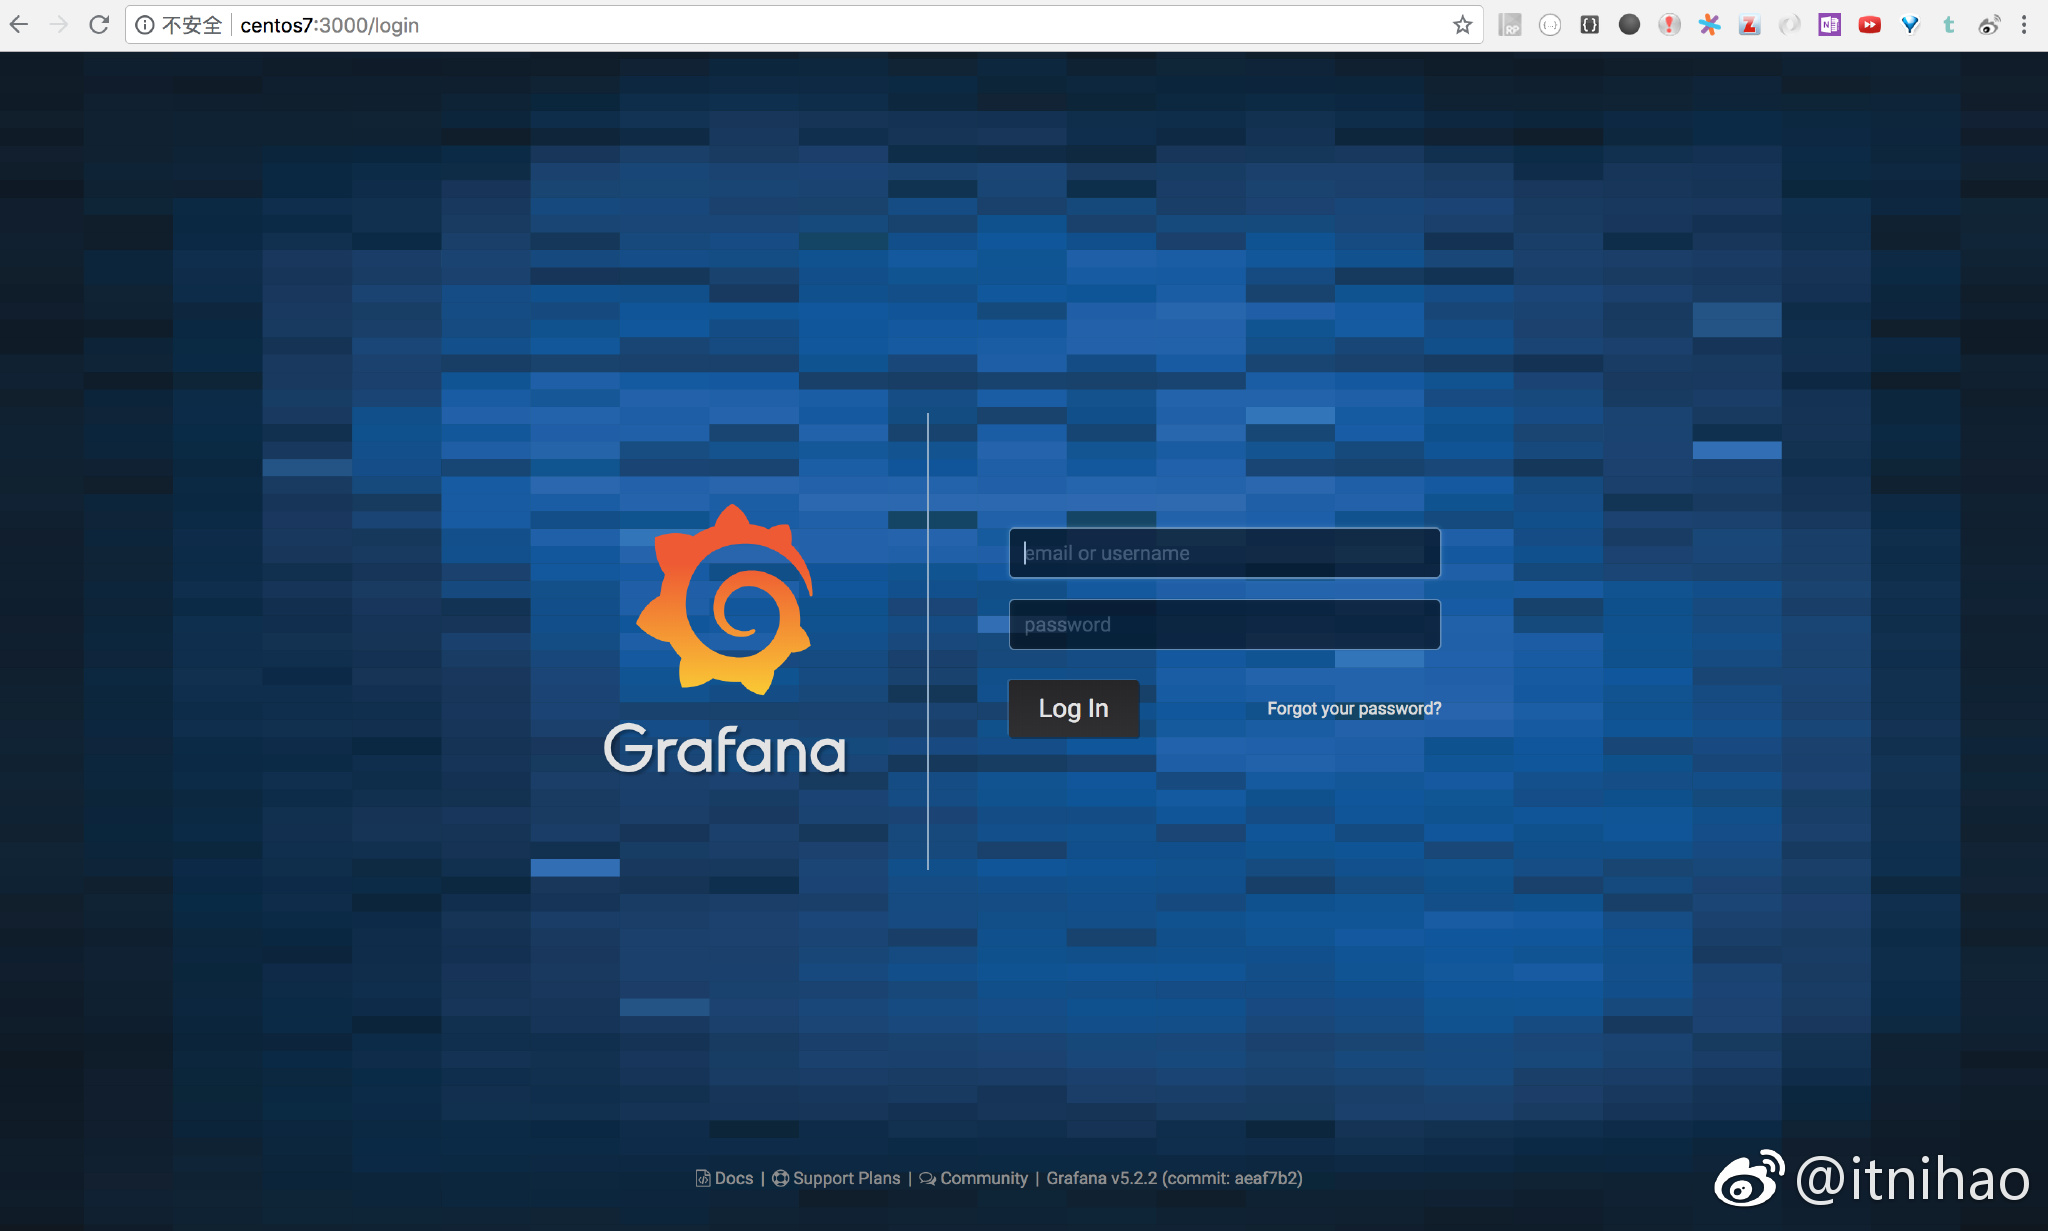
Task: Open the Weibo extension in the toolbar
Action: (x=1989, y=25)
